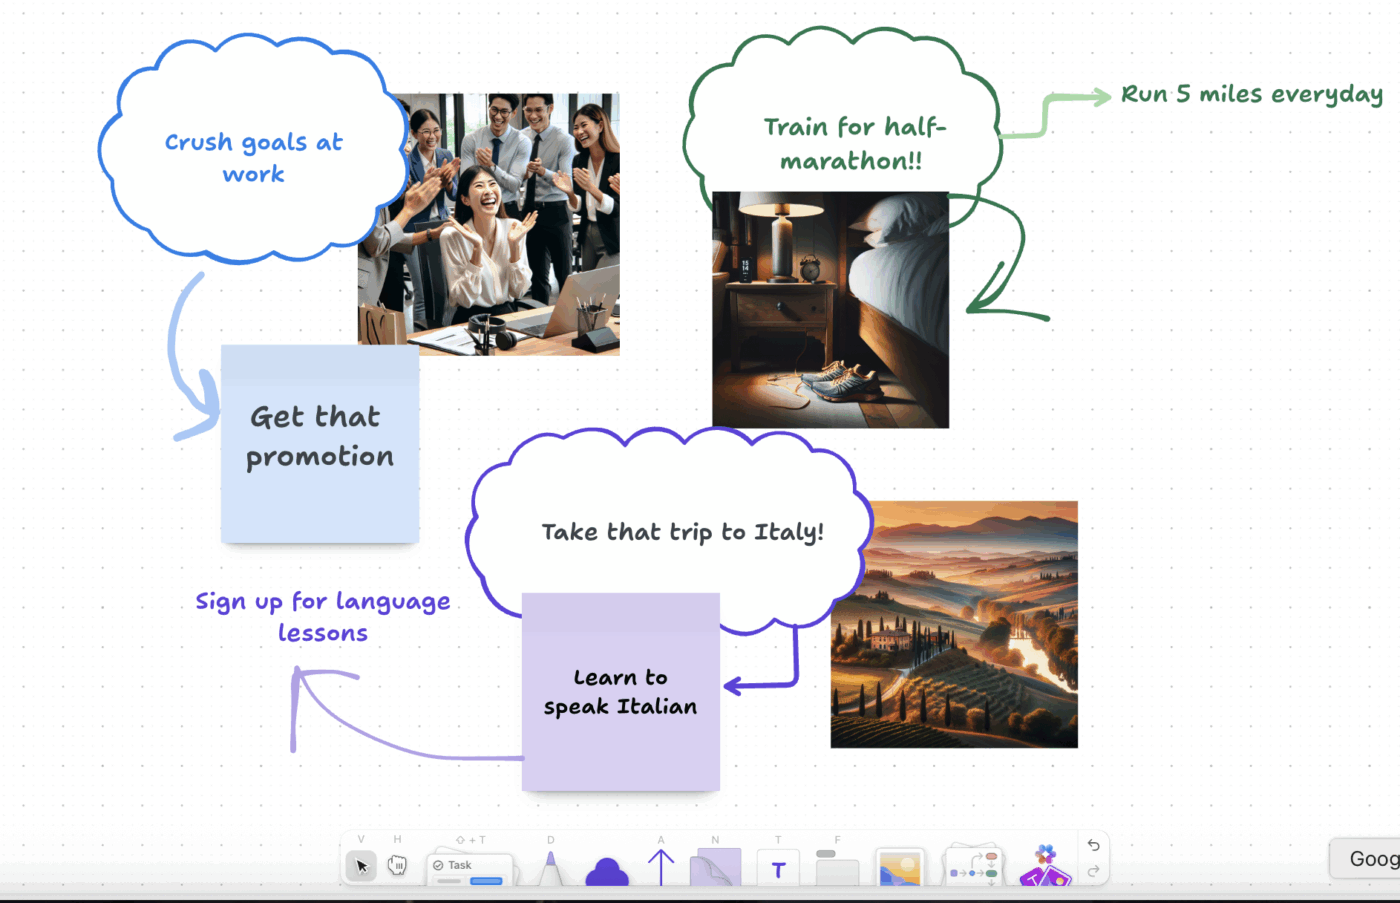Select the Italian countryside landscape image
Viewport: 1400px width, 903px height.
tap(954, 624)
